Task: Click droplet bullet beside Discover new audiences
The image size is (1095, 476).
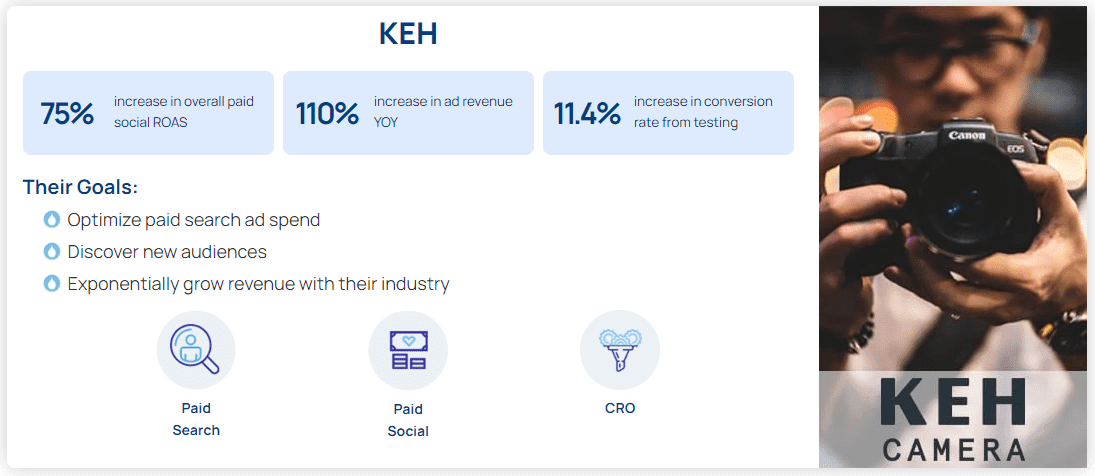Action: pyautogui.click(x=52, y=252)
